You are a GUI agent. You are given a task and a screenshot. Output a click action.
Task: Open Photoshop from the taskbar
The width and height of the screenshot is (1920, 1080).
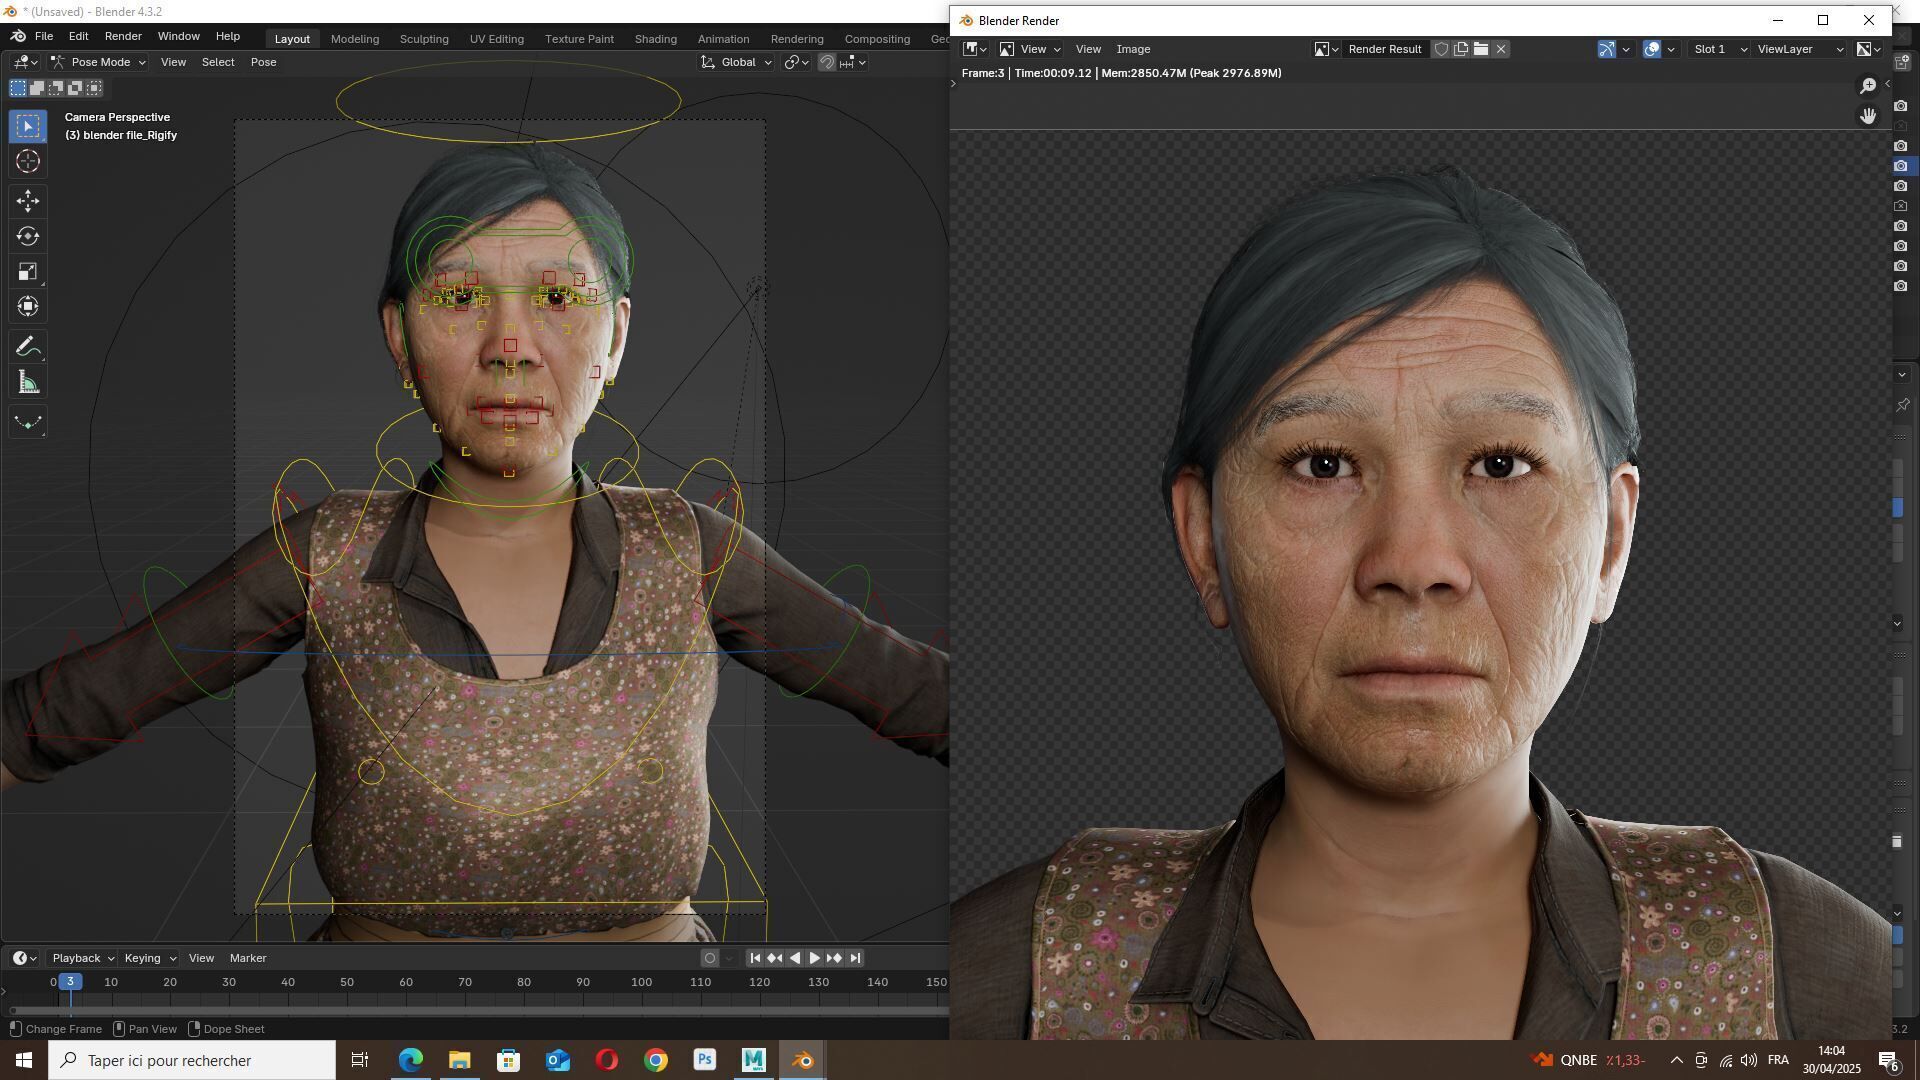[705, 1060]
